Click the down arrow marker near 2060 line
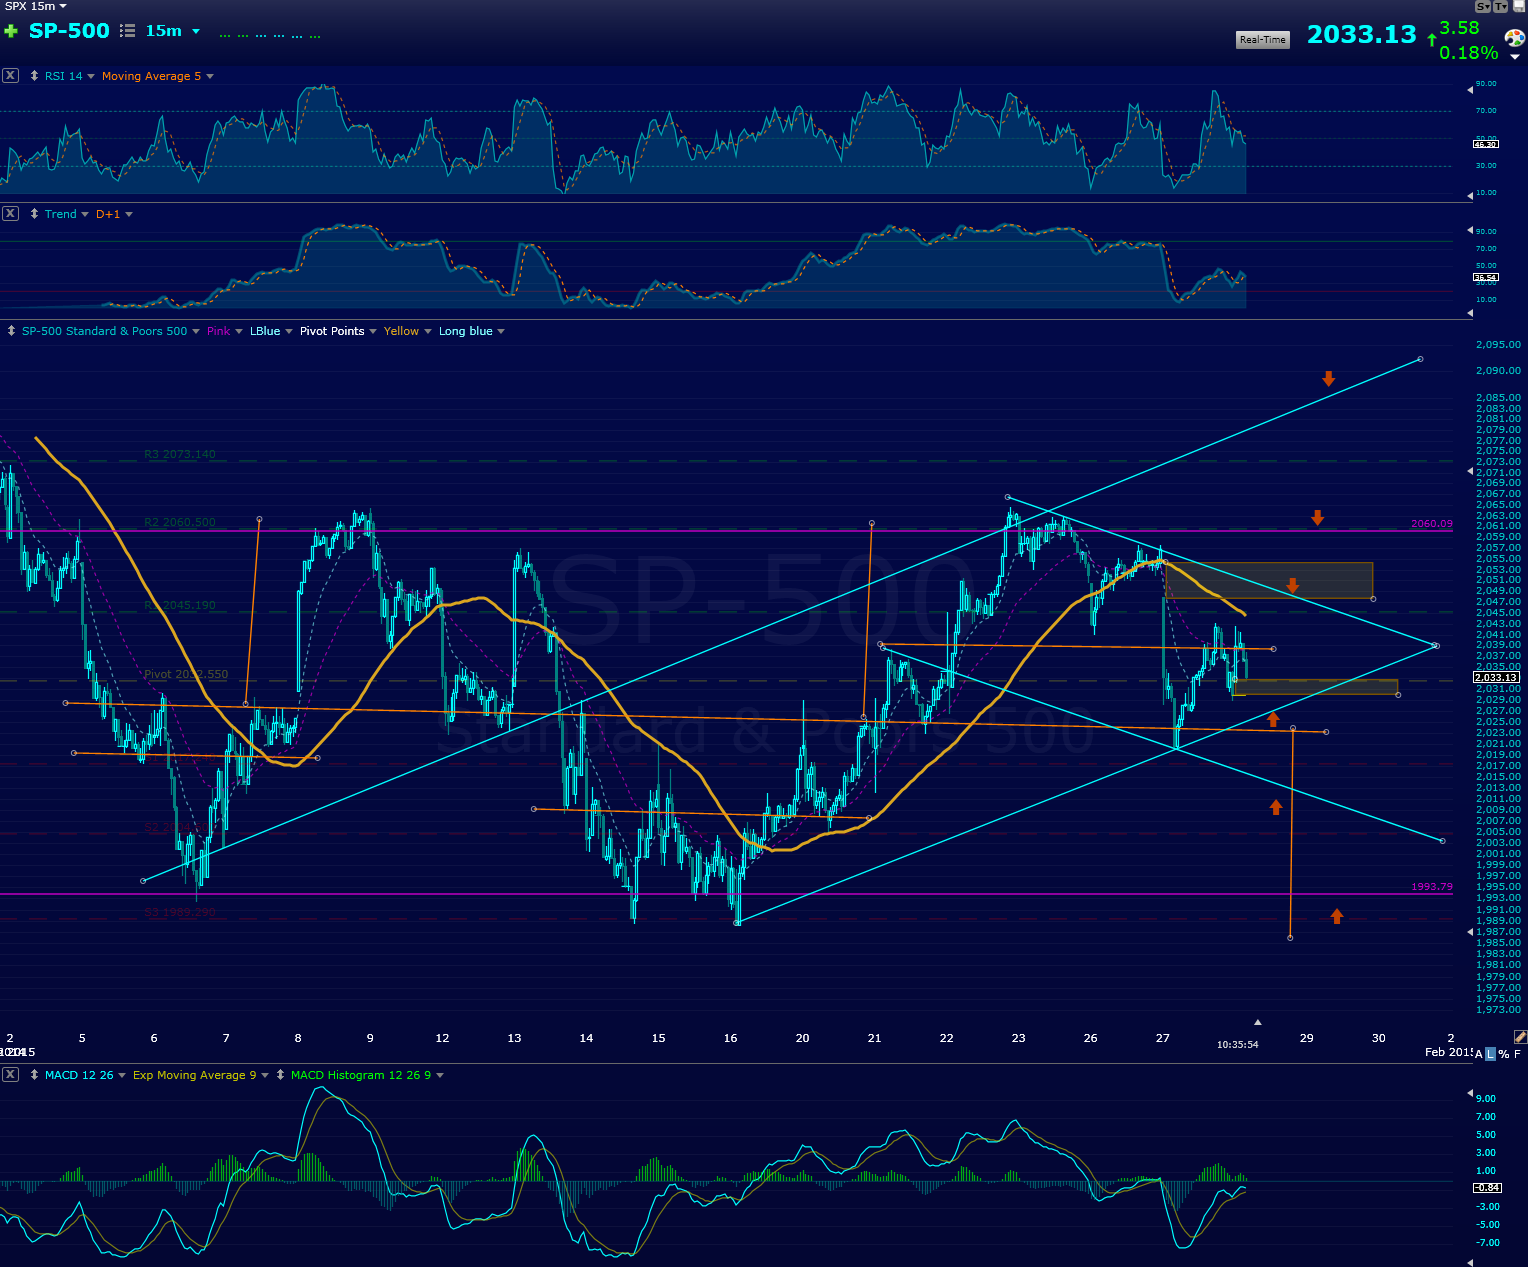 point(1318,517)
